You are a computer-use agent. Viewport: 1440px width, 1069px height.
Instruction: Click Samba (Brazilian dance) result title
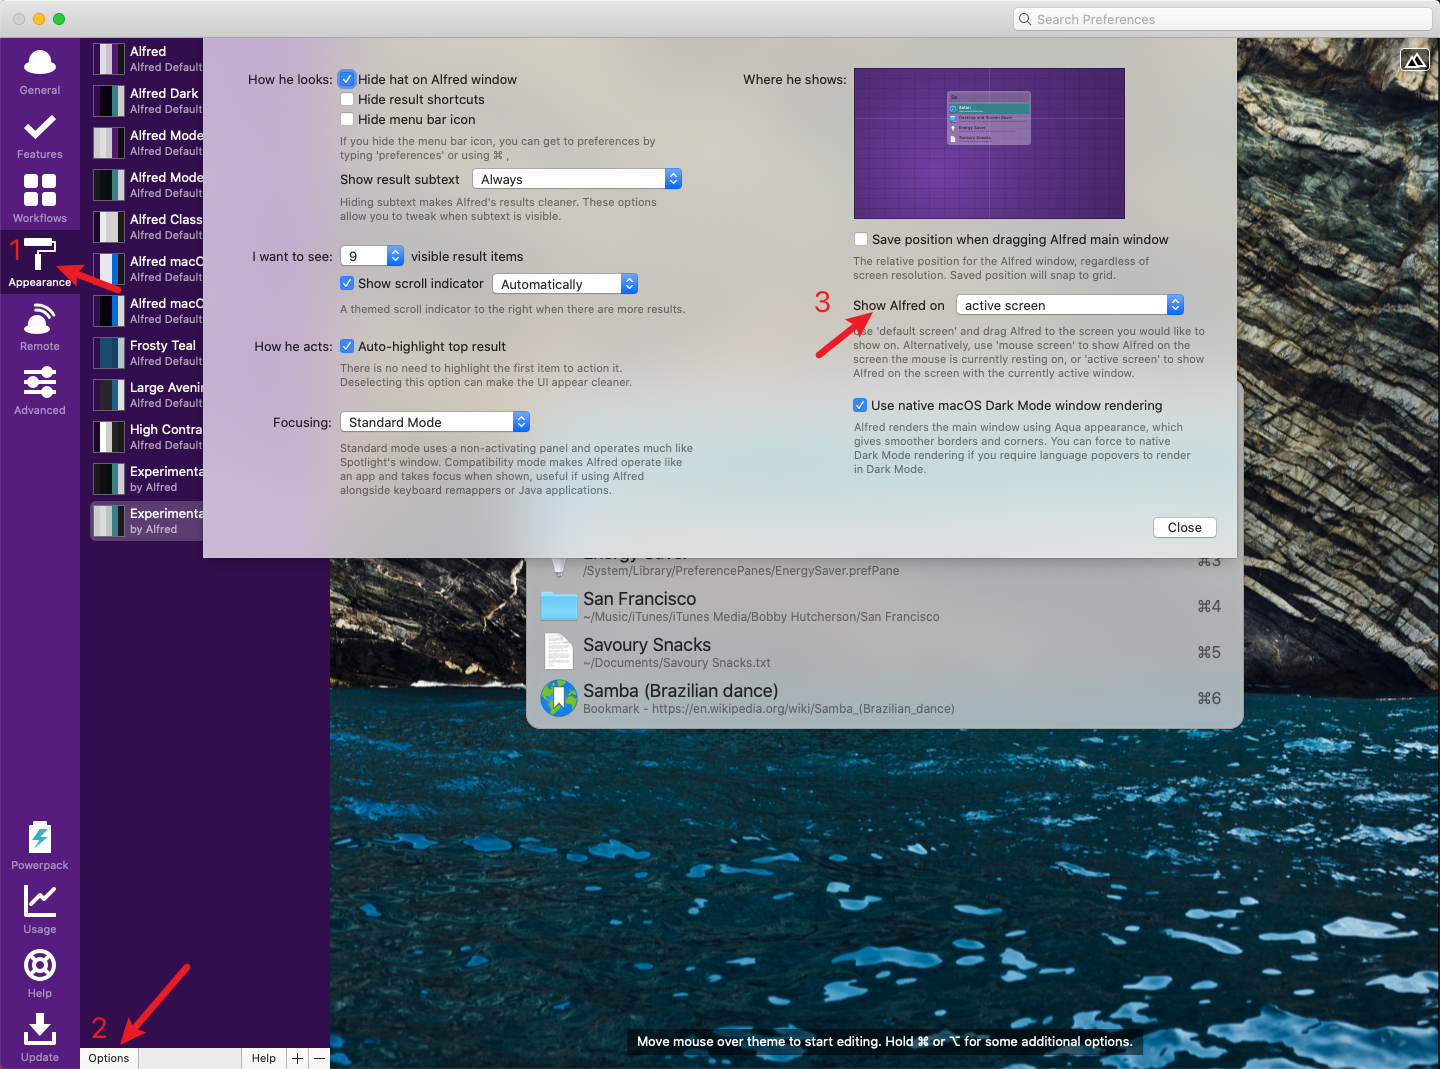click(x=681, y=691)
